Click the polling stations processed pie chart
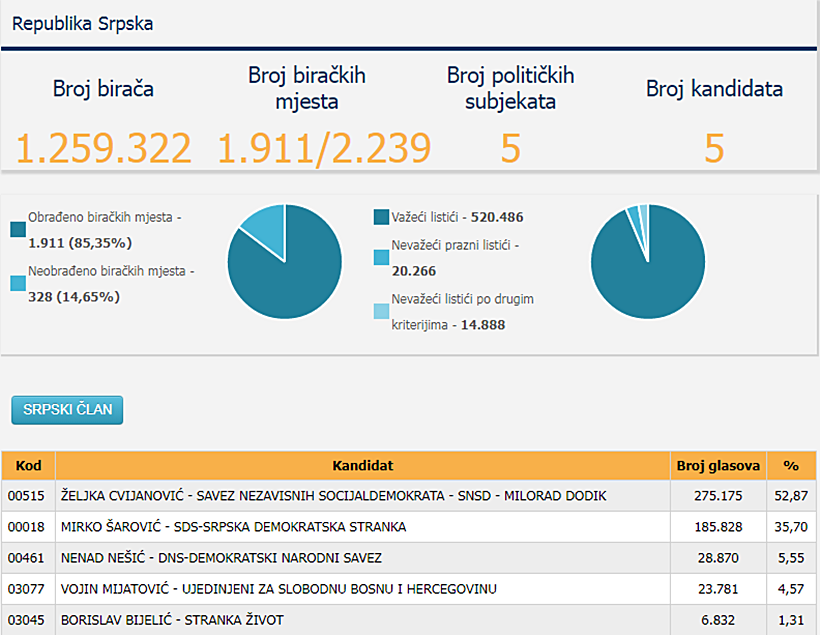This screenshot has height=635, width=820. click(x=284, y=261)
